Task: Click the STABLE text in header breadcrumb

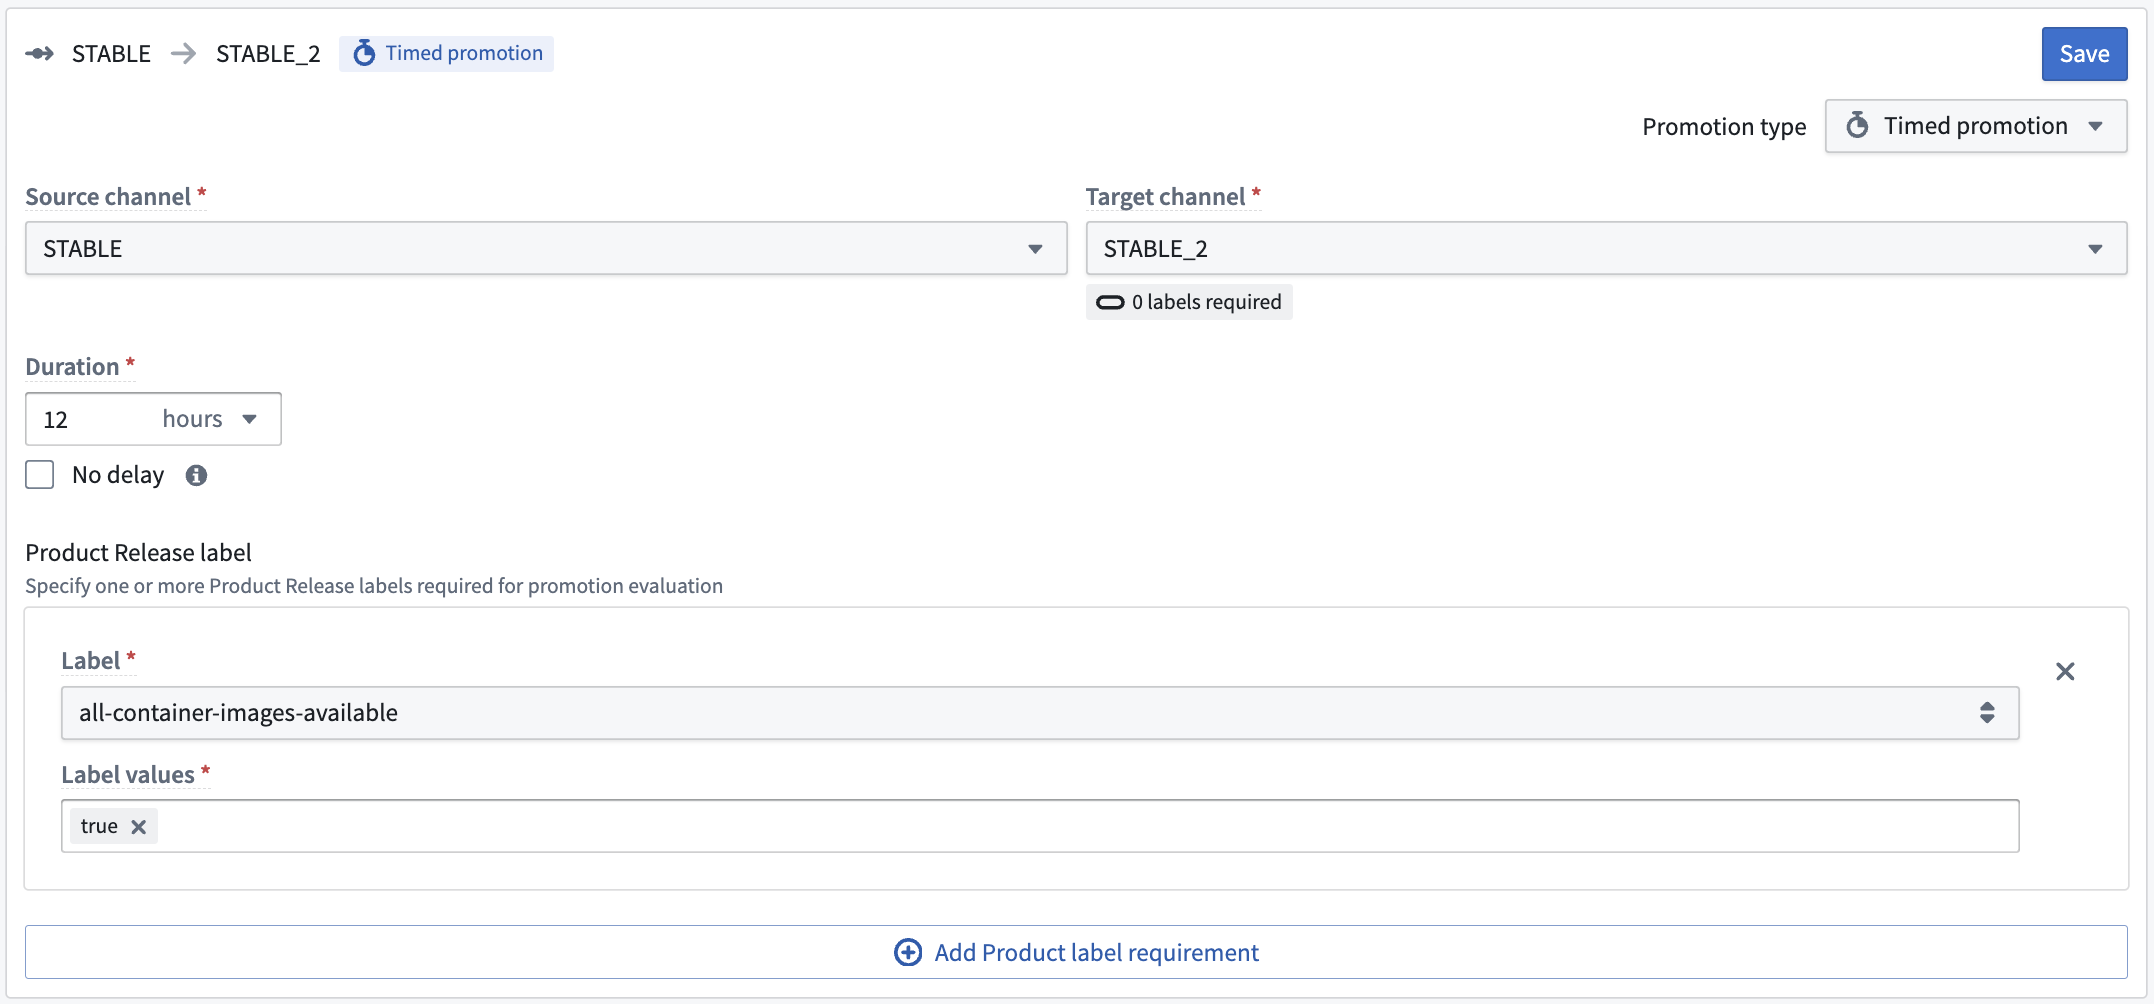Action: point(111,53)
